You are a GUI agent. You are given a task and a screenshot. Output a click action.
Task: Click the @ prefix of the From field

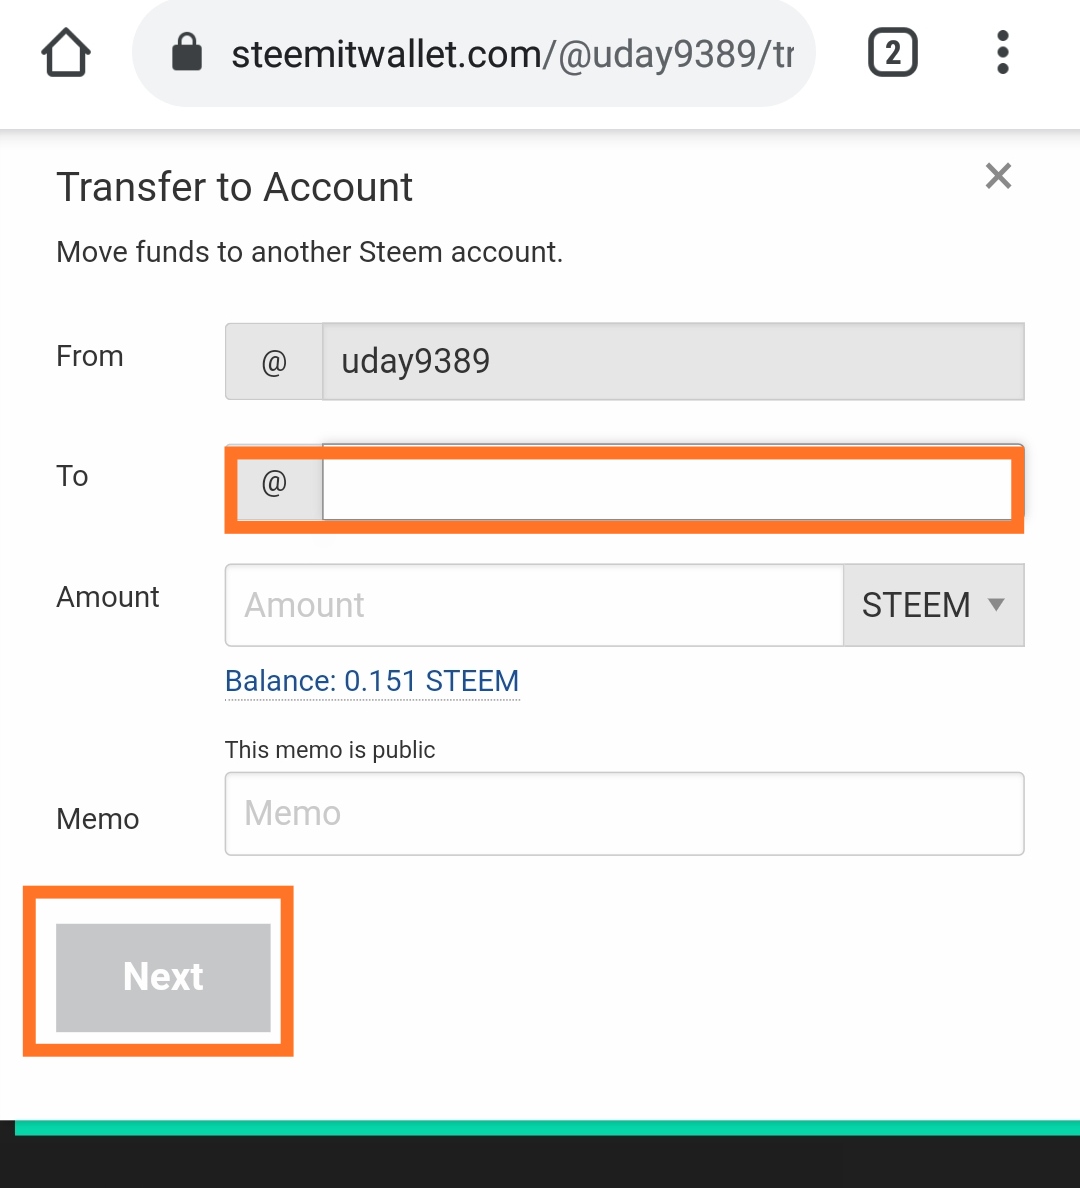[x=274, y=361]
